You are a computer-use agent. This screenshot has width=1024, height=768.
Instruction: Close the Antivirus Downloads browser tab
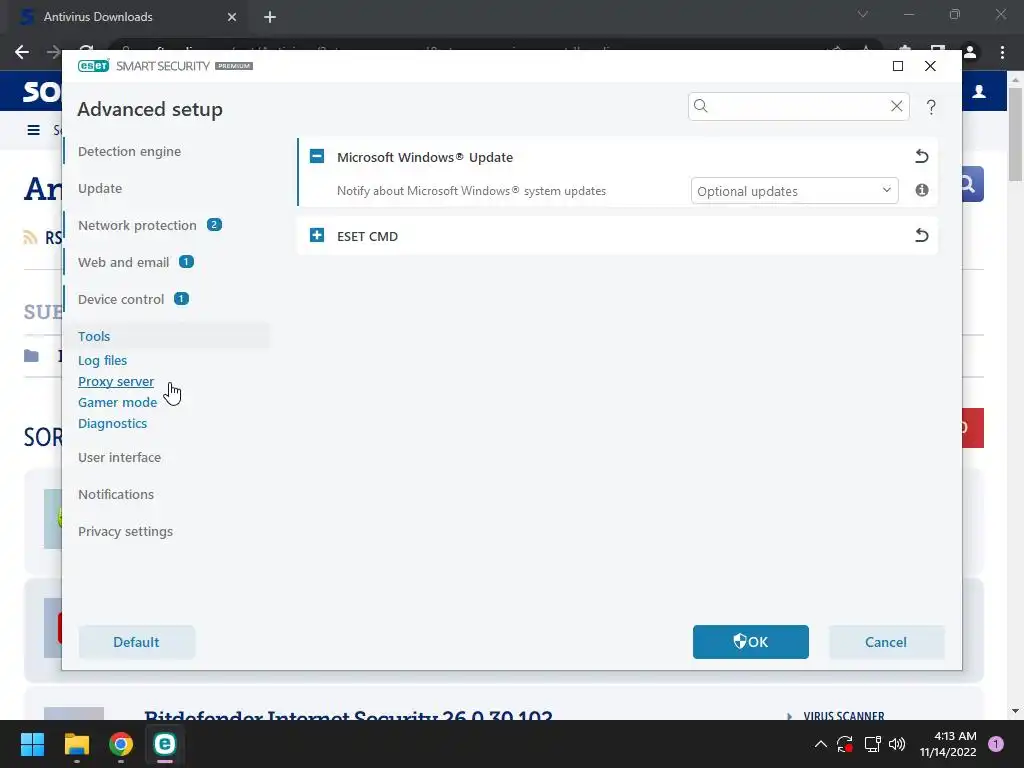(232, 17)
